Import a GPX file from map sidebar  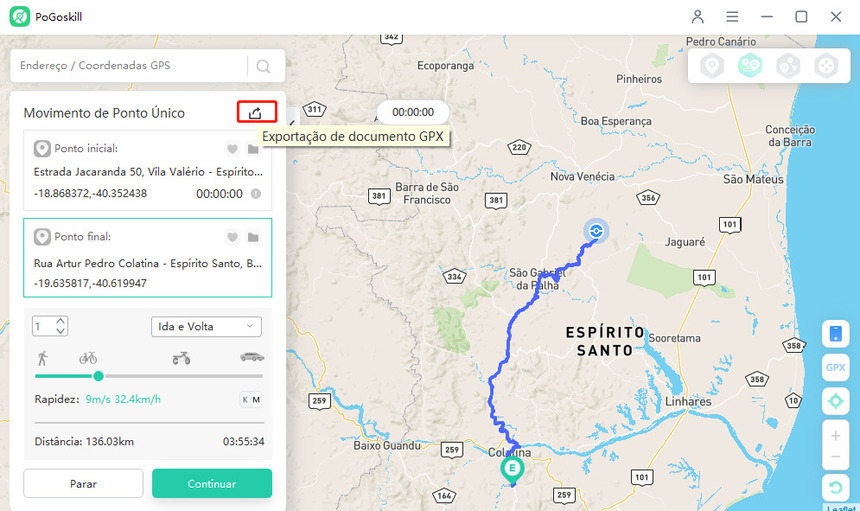835,367
